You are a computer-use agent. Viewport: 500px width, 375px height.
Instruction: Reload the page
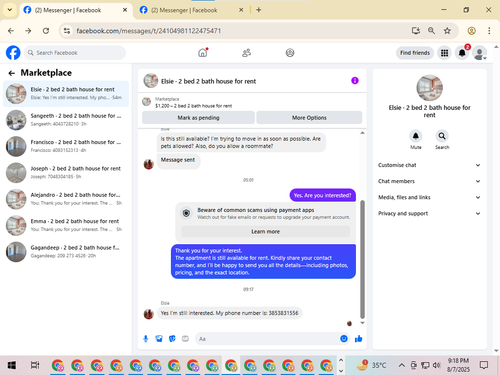[46, 31]
